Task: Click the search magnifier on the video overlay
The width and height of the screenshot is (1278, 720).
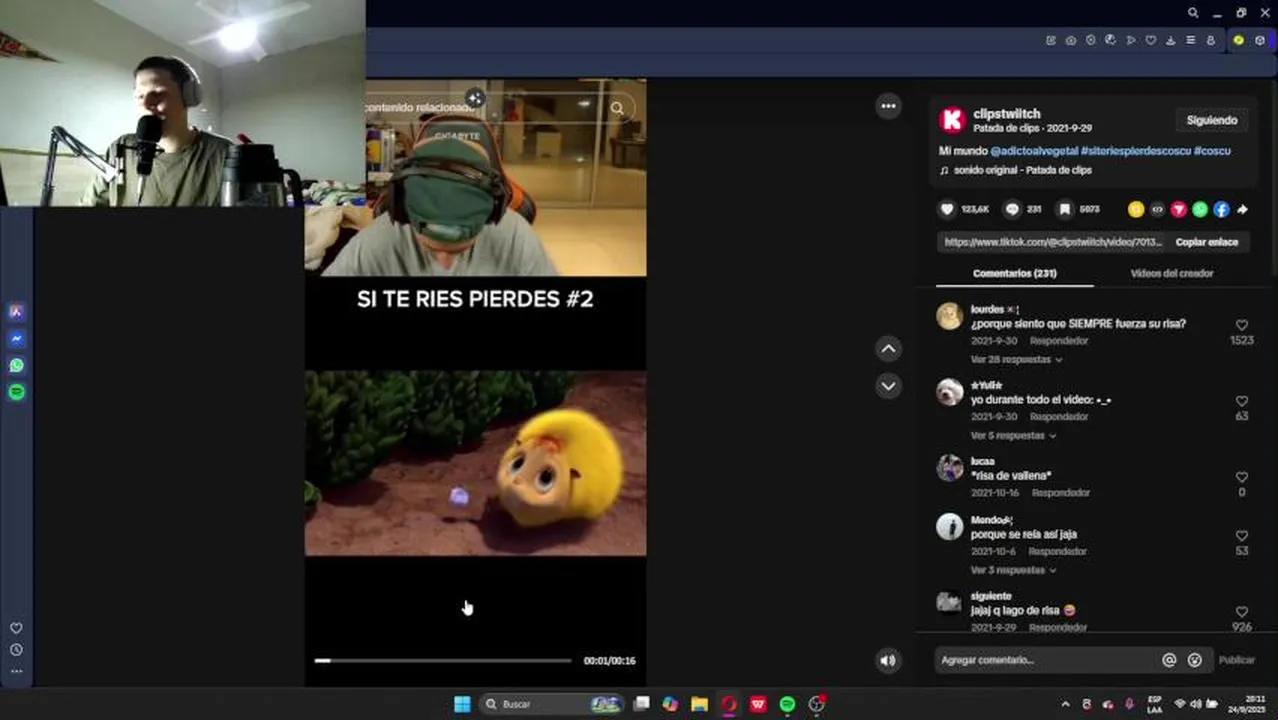Action: tap(618, 108)
